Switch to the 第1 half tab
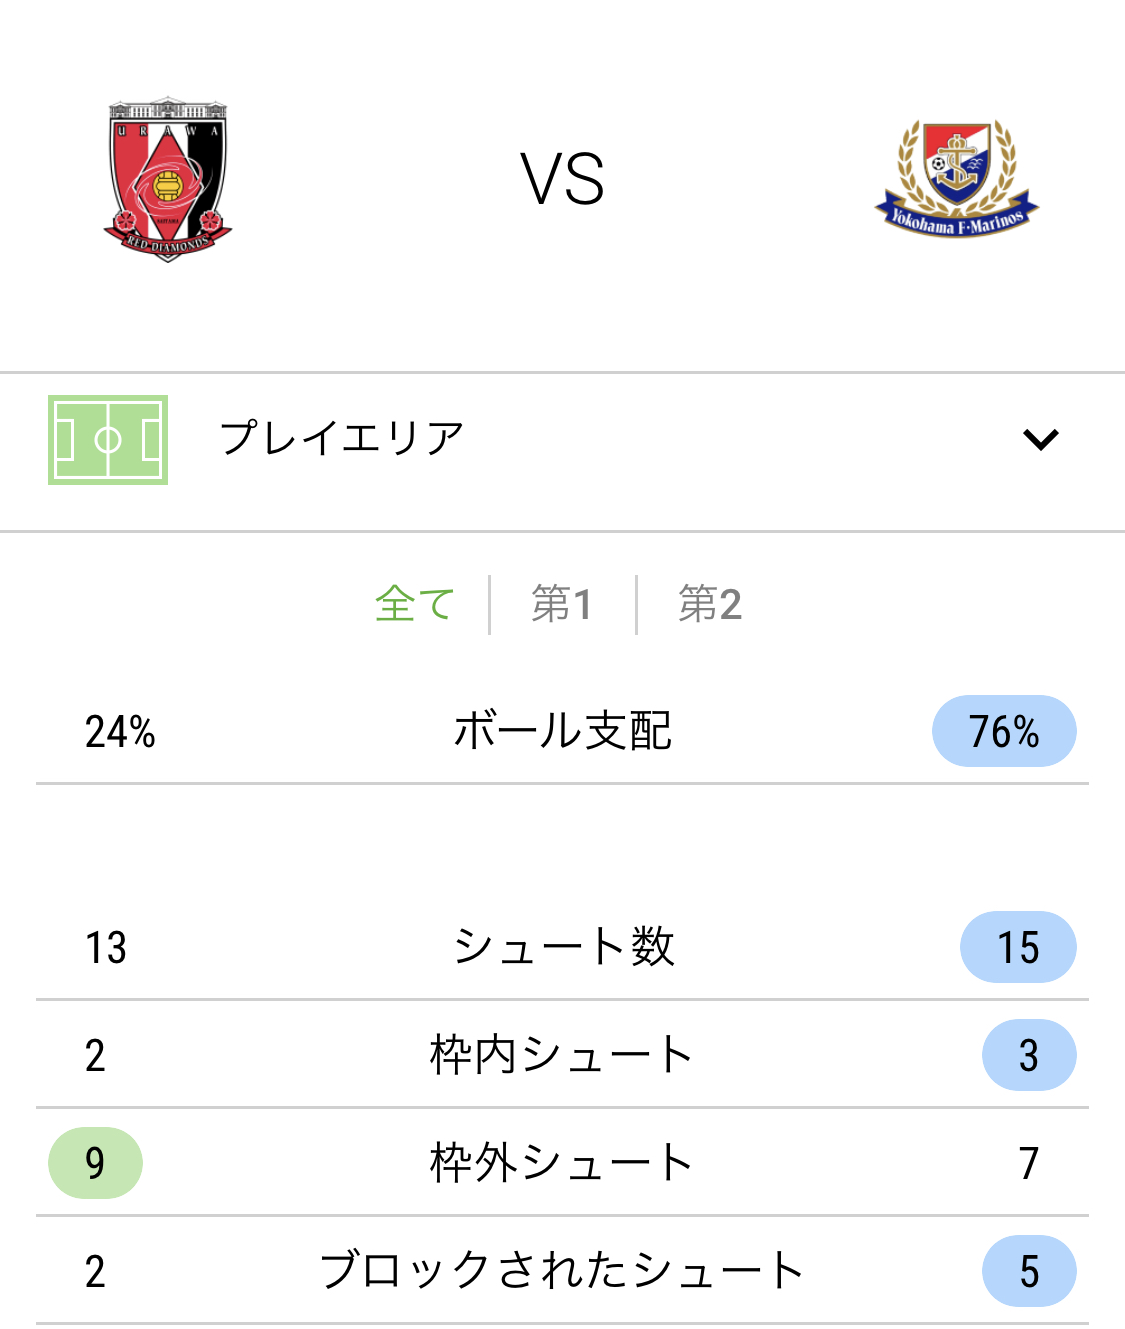This screenshot has height=1329, width=1125. click(562, 604)
